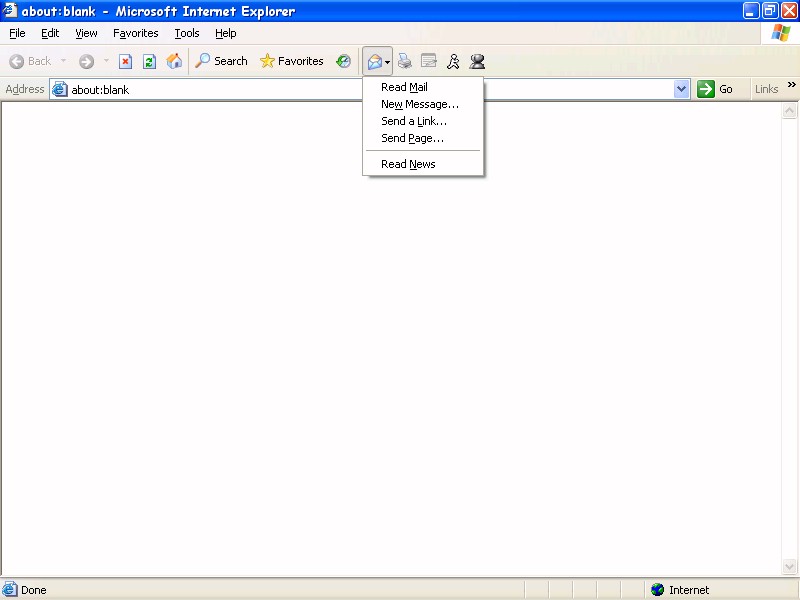The image size is (800, 600).
Task: Click the Back arrow icon
Action: 16,61
